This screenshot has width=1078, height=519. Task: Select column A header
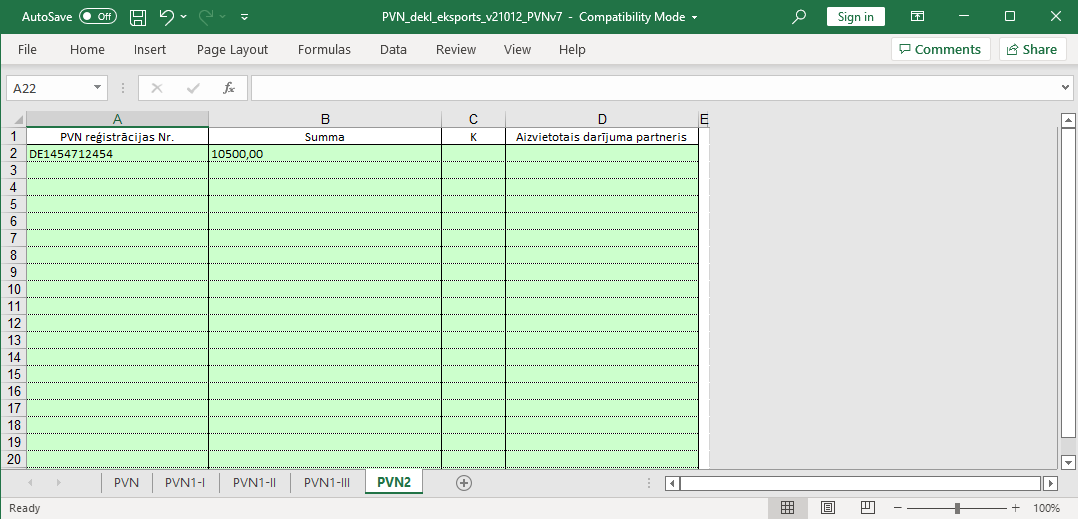click(118, 120)
